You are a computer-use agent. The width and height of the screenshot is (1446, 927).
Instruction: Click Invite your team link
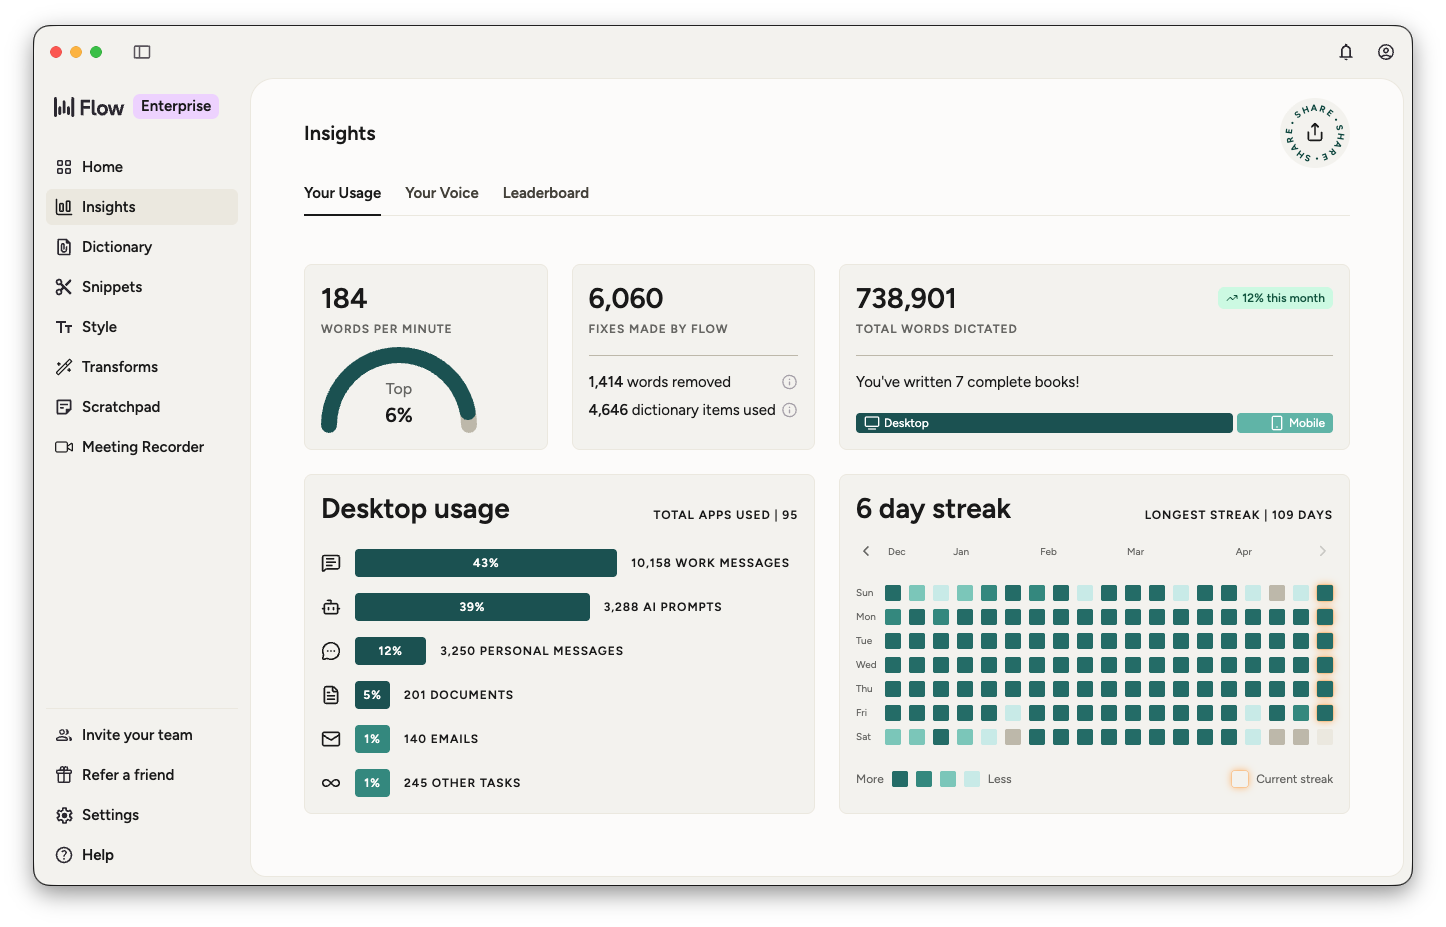(x=142, y=735)
